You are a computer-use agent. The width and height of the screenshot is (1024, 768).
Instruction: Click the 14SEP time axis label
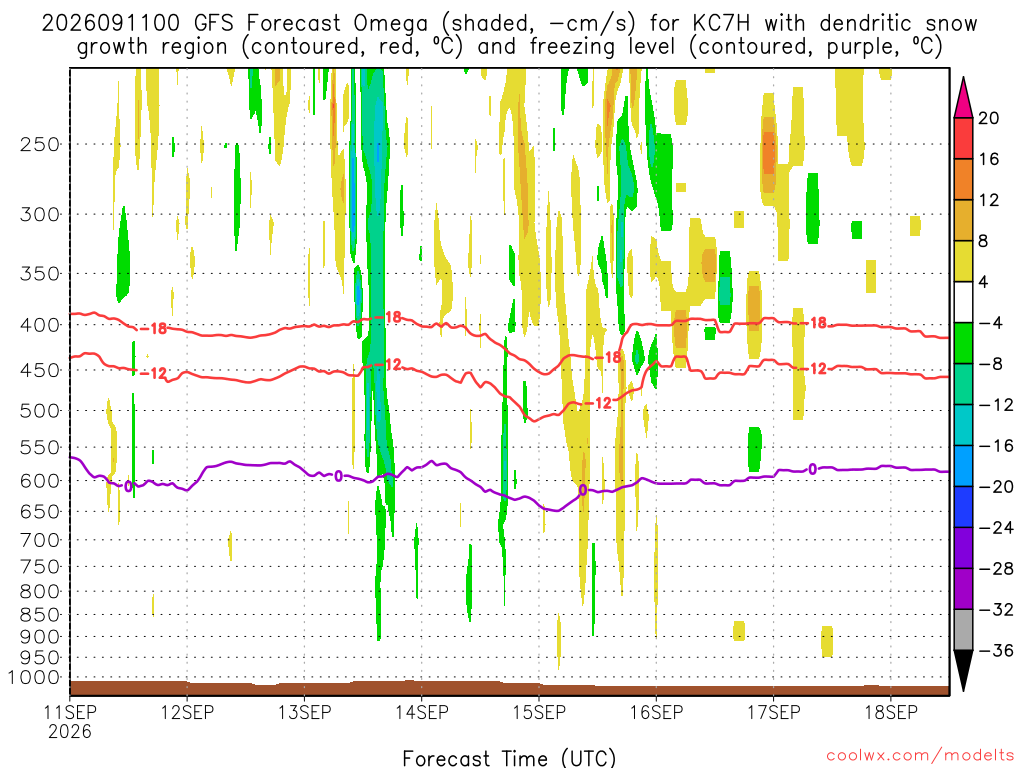pyautogui.click(x=421, y=712)
